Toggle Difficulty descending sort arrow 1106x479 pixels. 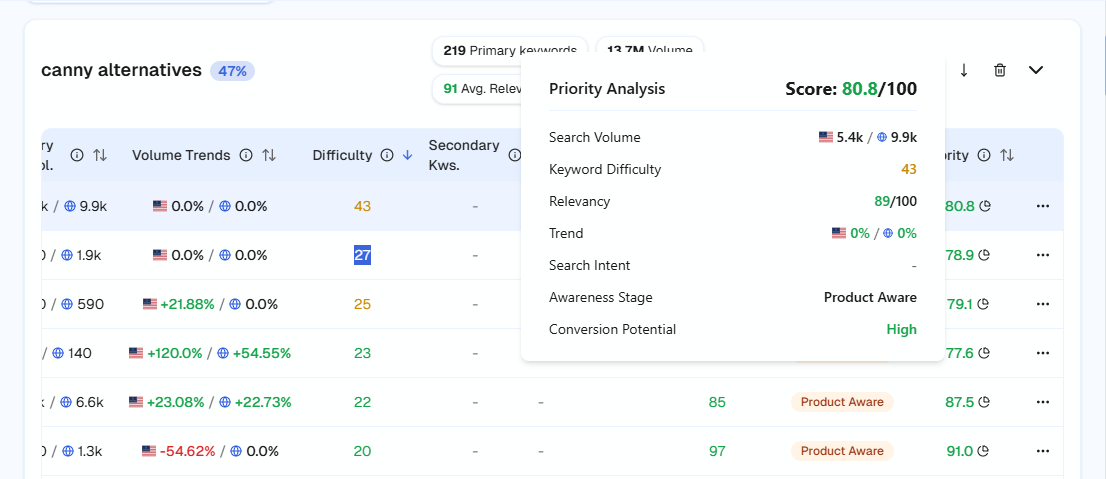pos(407,155)
